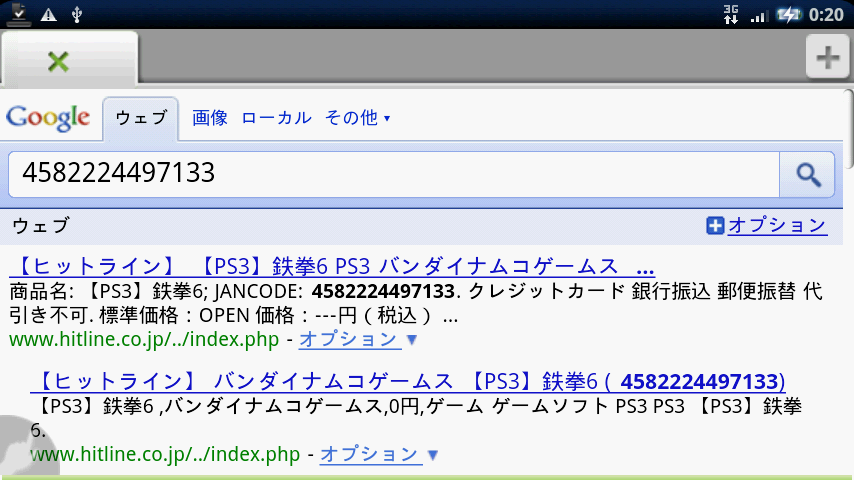The width and height of the screenshot is (854, 480).
Task: Open second result バンダイナムコゲームス 【PS3】鉄拳6
Action: tap(408, 381)
